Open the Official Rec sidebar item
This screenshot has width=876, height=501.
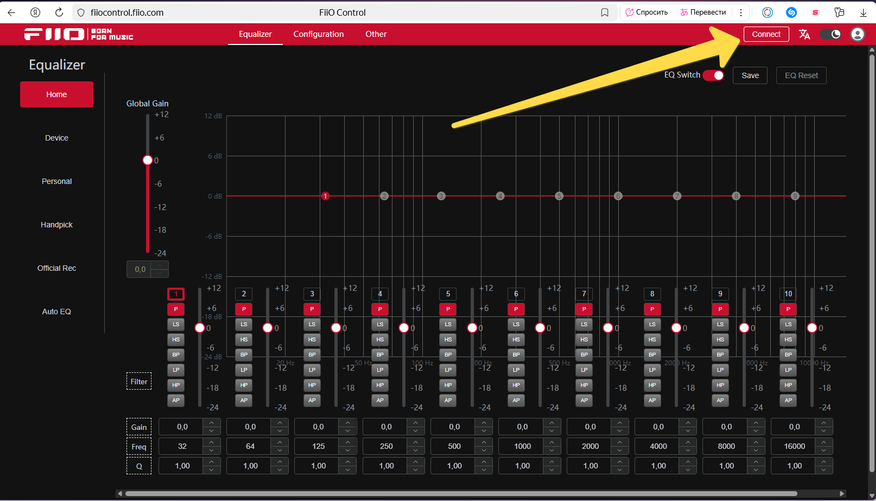pyautogui.click(x=56, y=268)
